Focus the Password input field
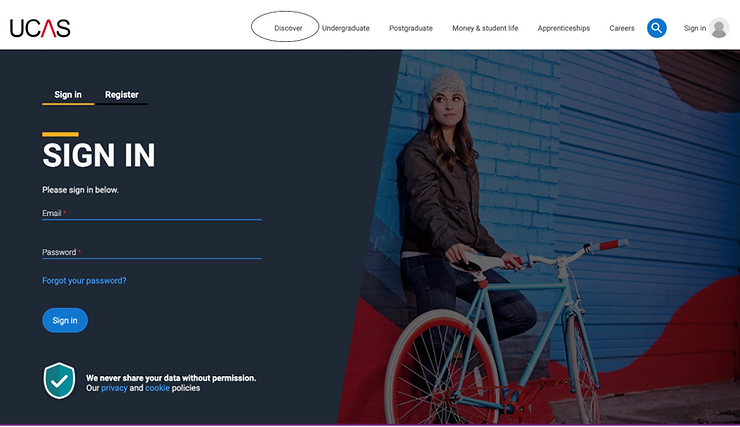Viewport: 740px width, 427px height. 152,253
